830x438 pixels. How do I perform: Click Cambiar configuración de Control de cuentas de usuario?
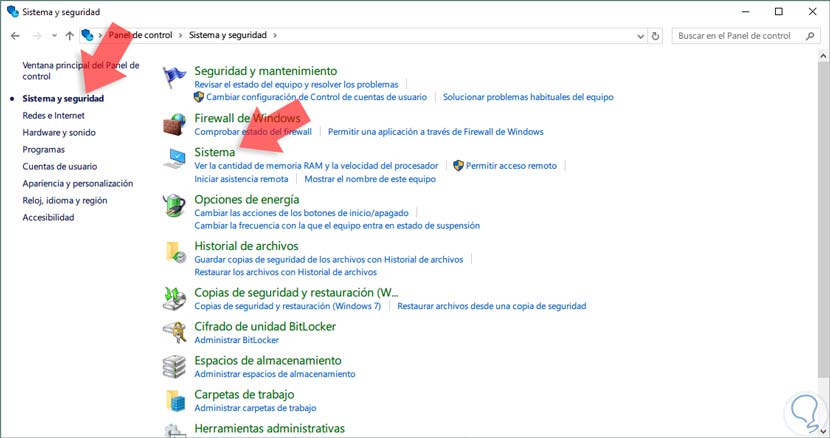click(317, 97)
